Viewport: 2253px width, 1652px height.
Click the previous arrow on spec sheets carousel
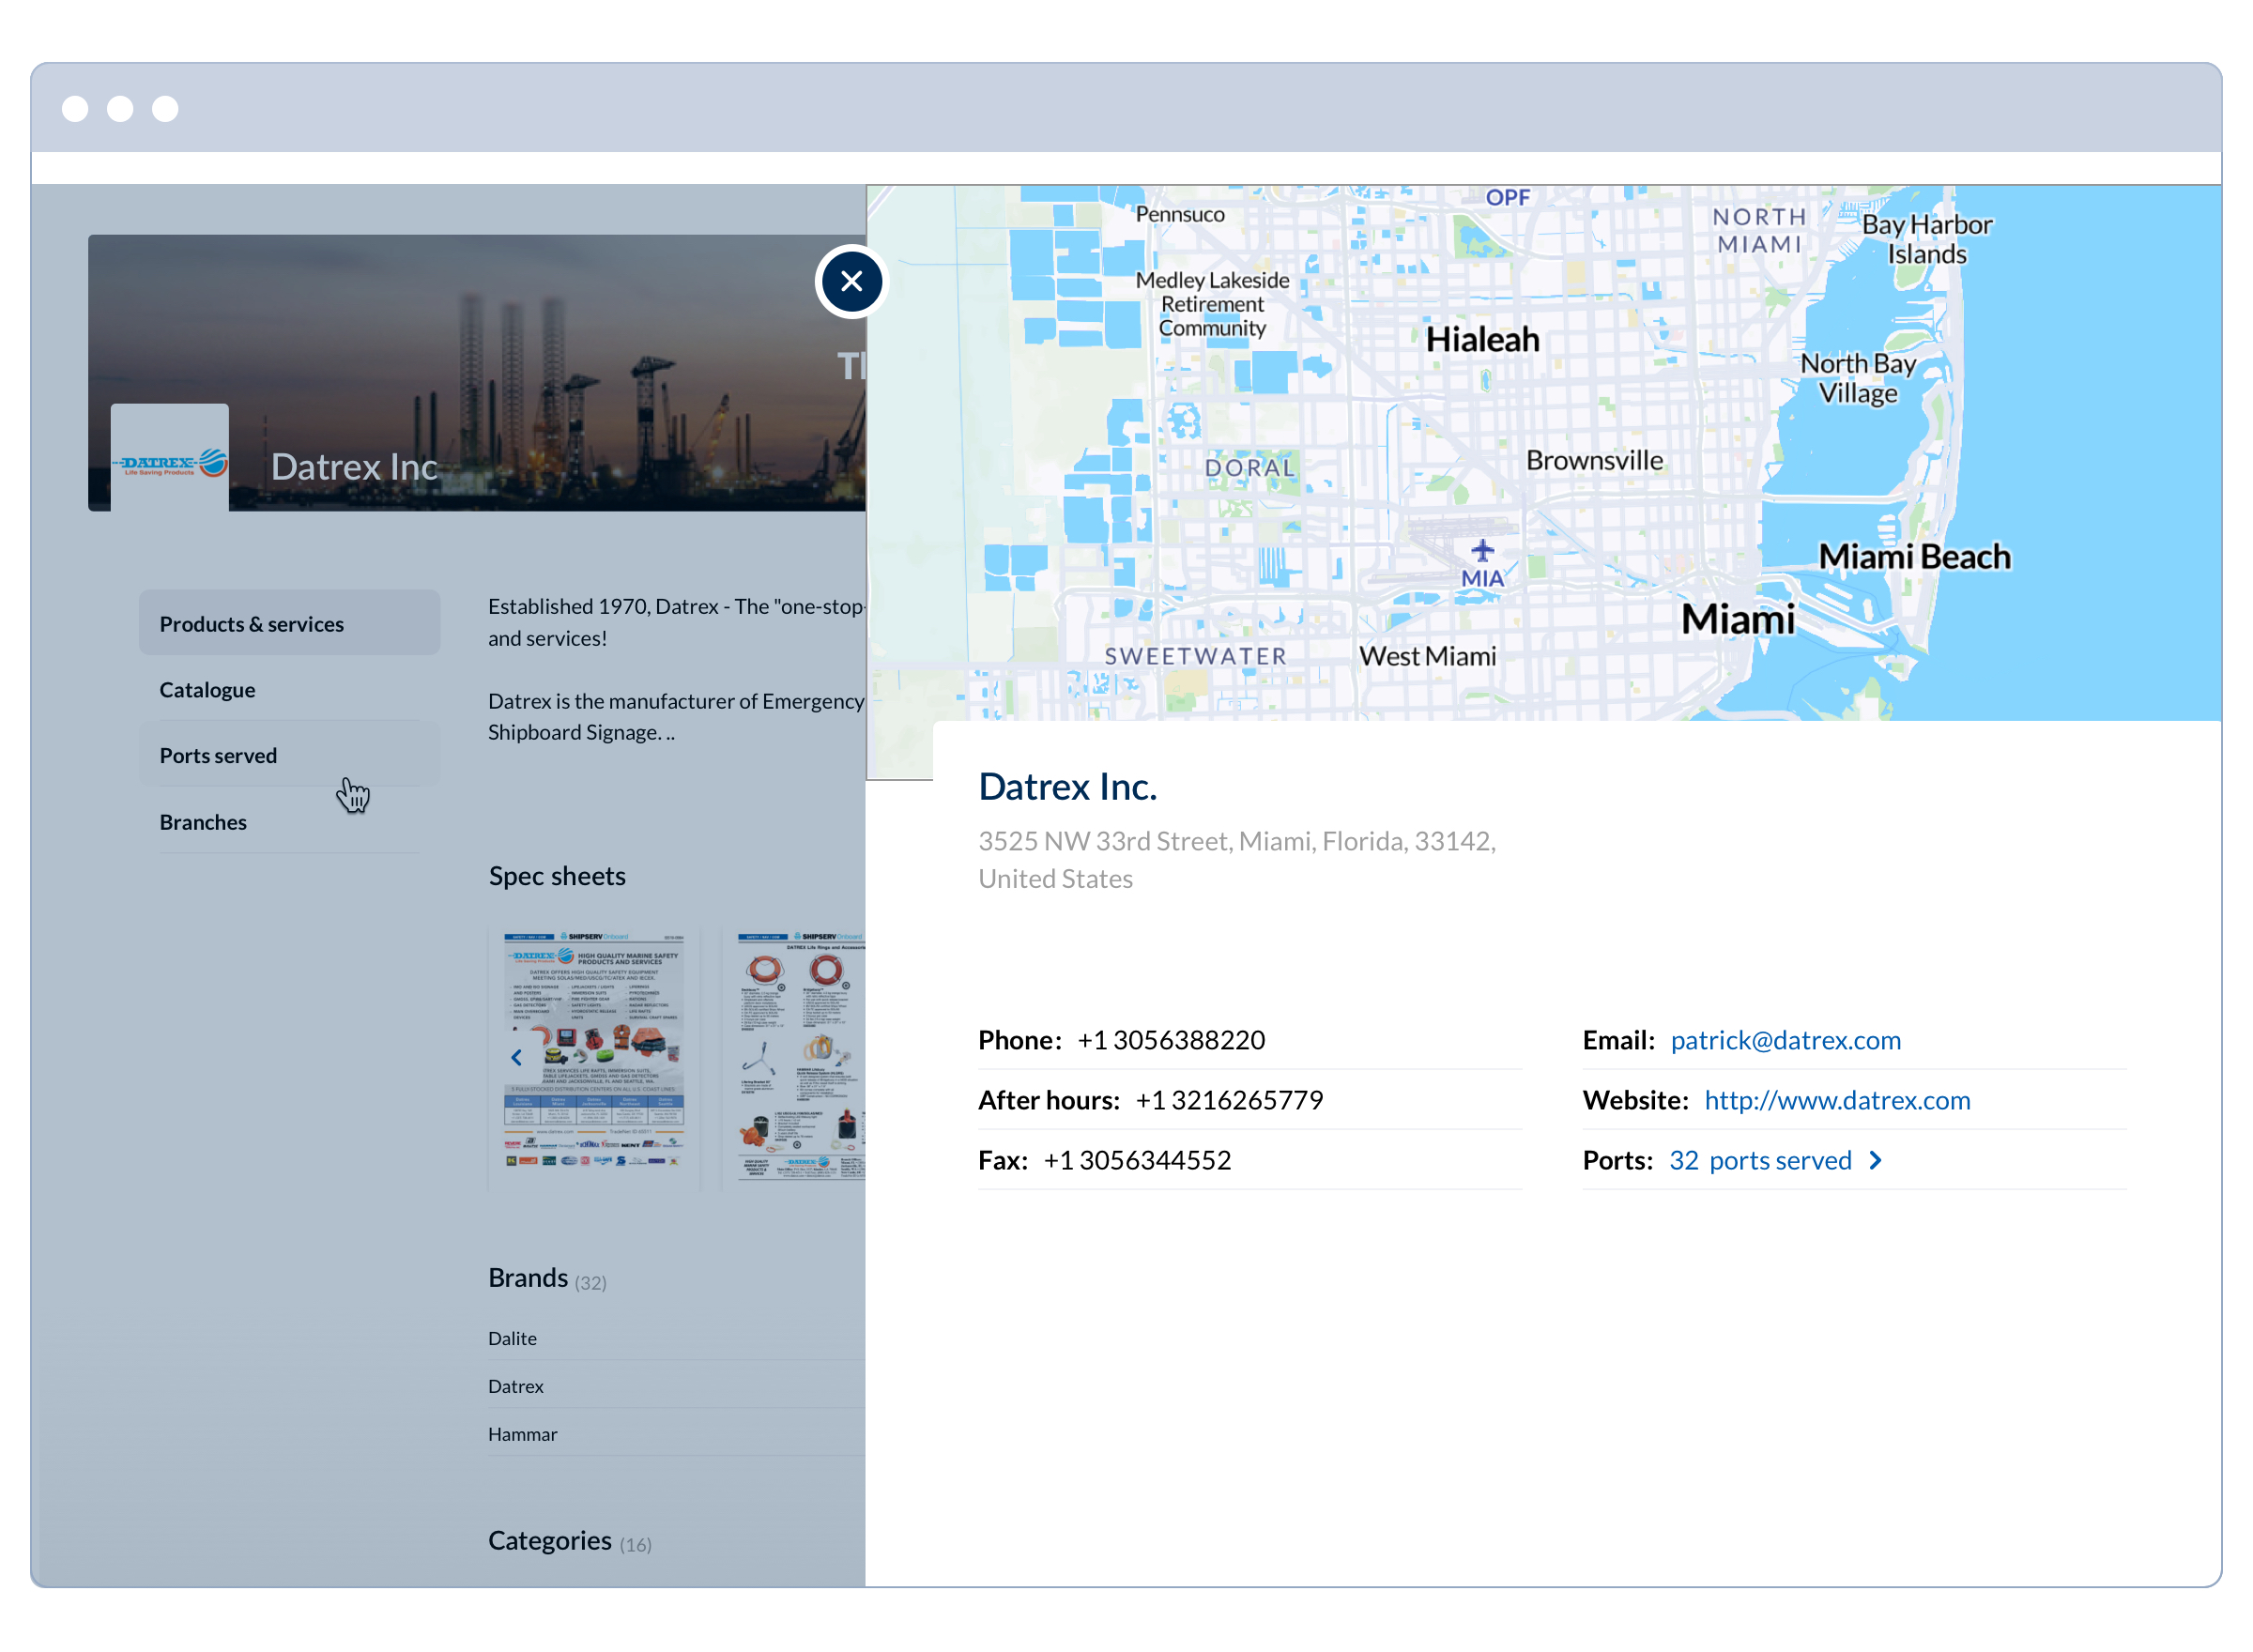click(515, 1056)
